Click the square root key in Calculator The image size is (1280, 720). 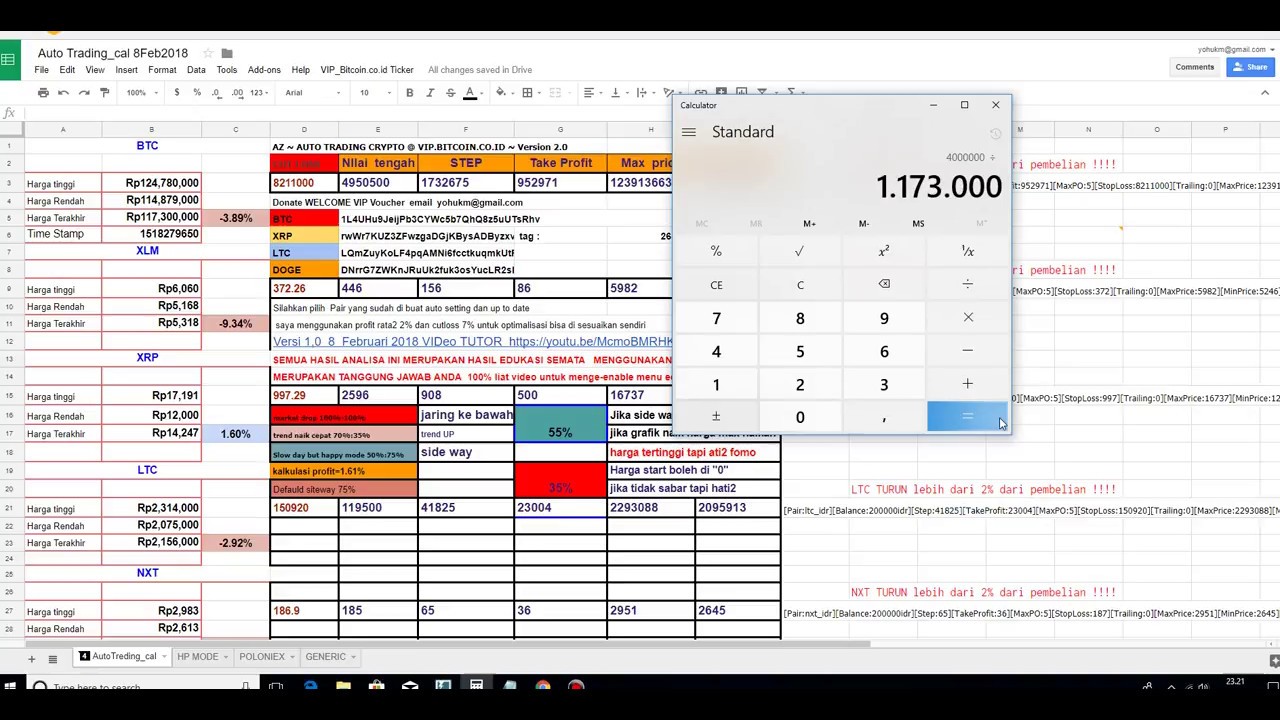(799, 251)
